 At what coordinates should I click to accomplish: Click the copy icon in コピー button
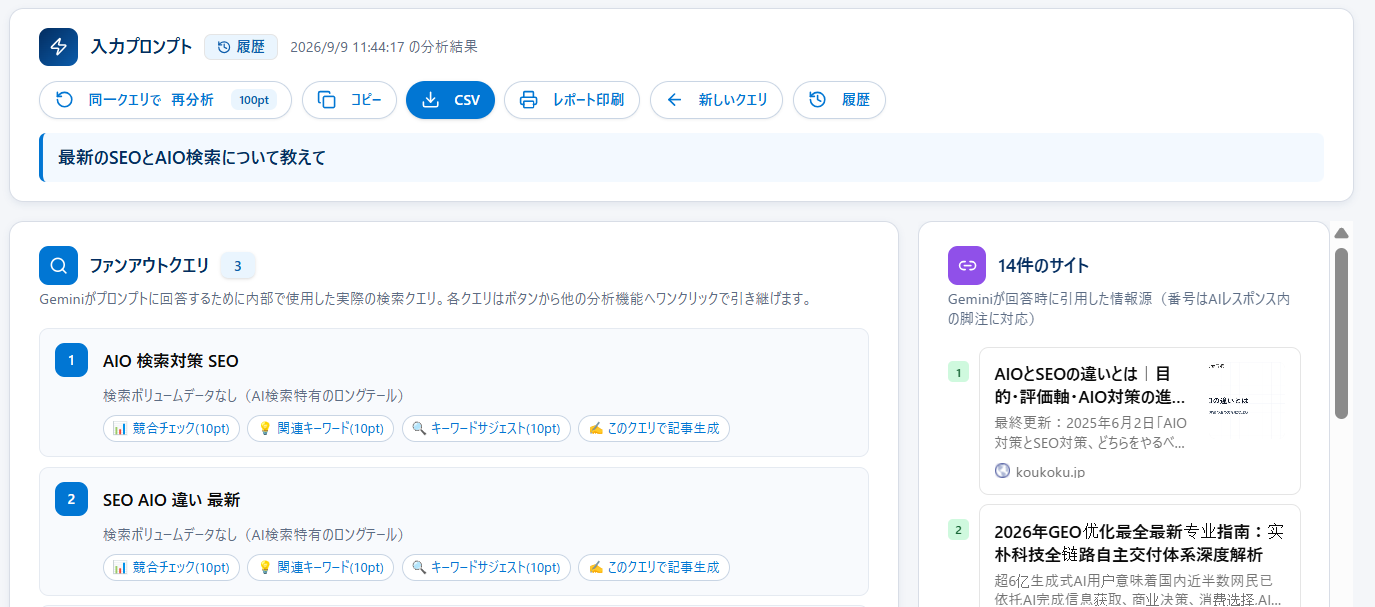pyautogui.click(x=326, y=100)
